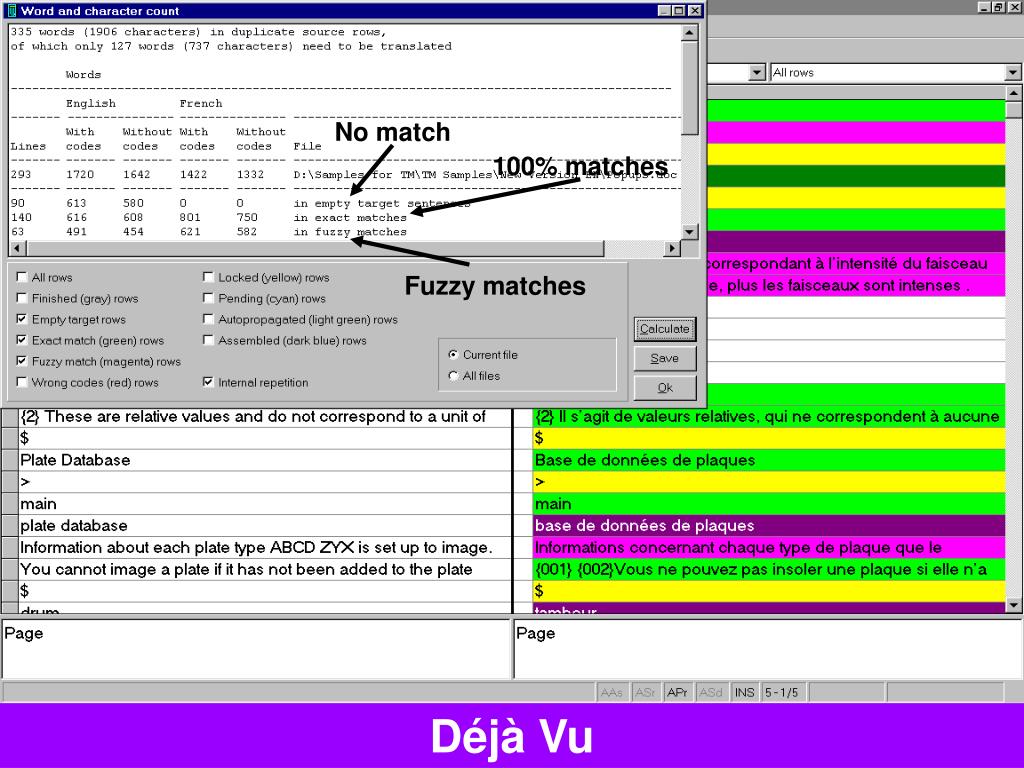Confirm the dialog with Ok
Image resolution: width=1024 pixels, height=768 pixels.
665,387
